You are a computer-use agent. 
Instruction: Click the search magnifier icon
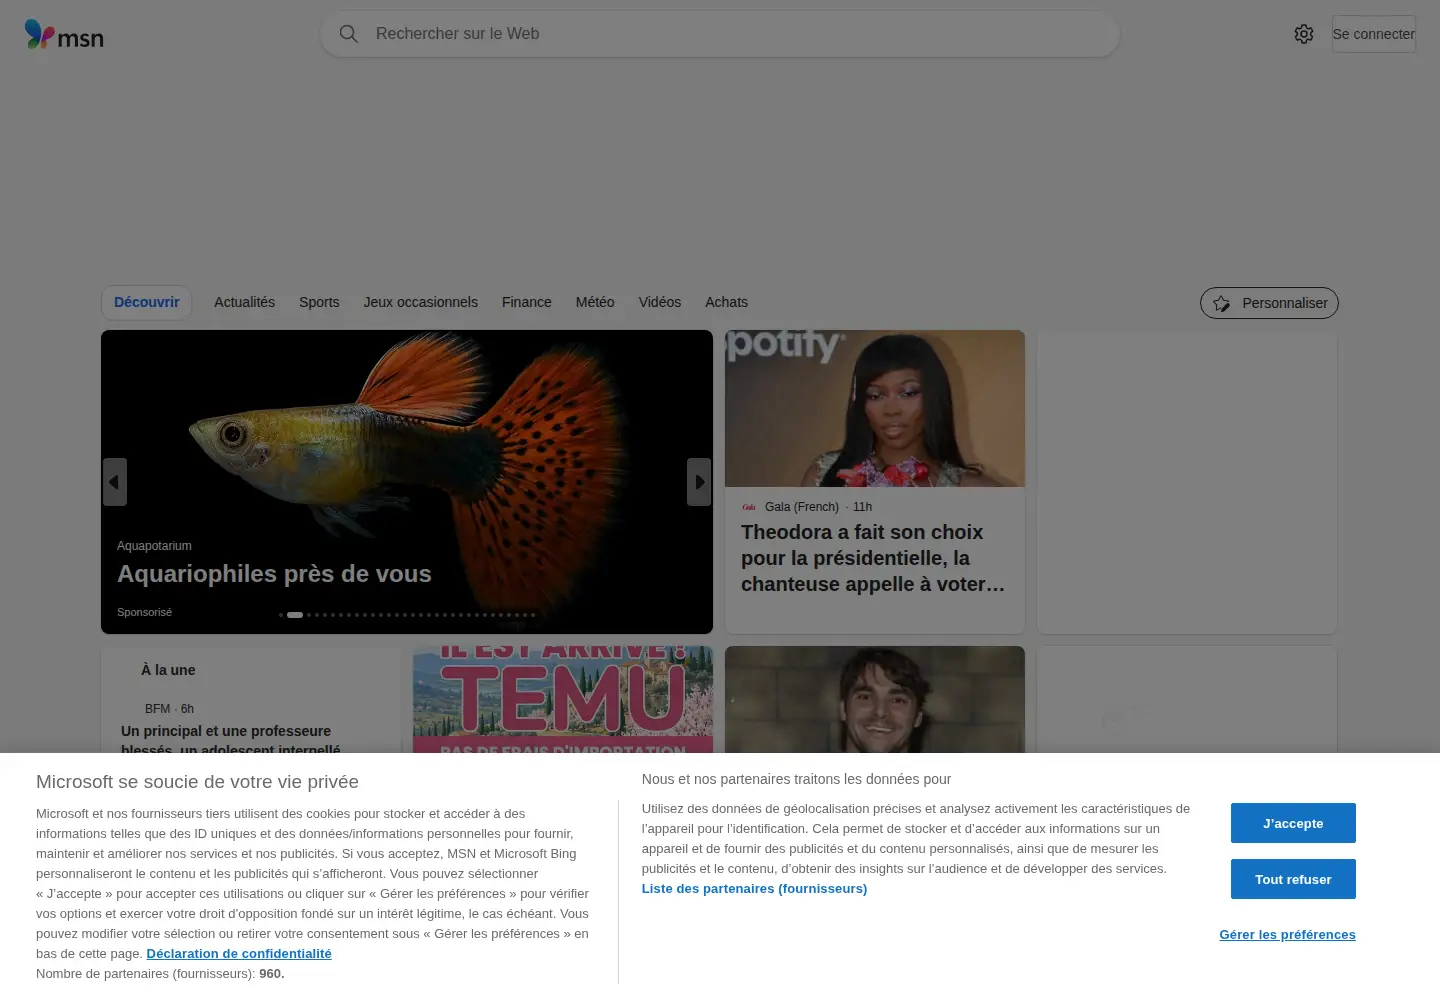348,34
